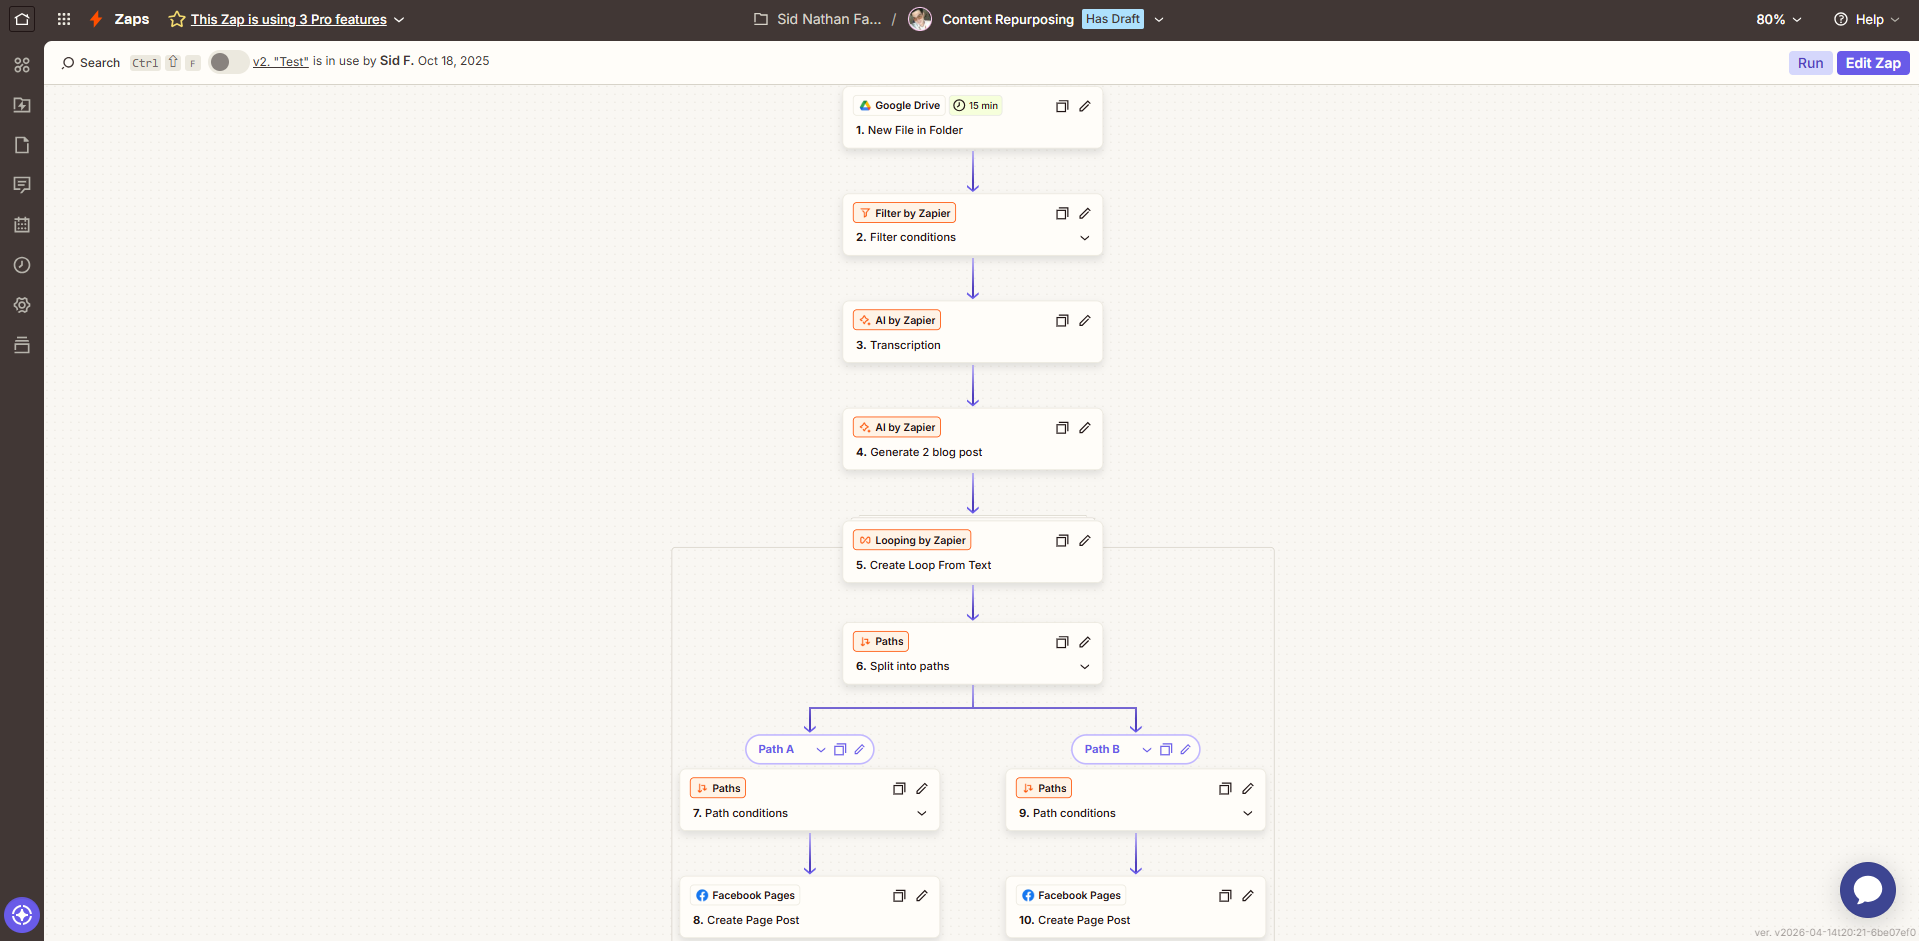
Task: Open the chat support bubble
Action: click(x=1867, y=889)
